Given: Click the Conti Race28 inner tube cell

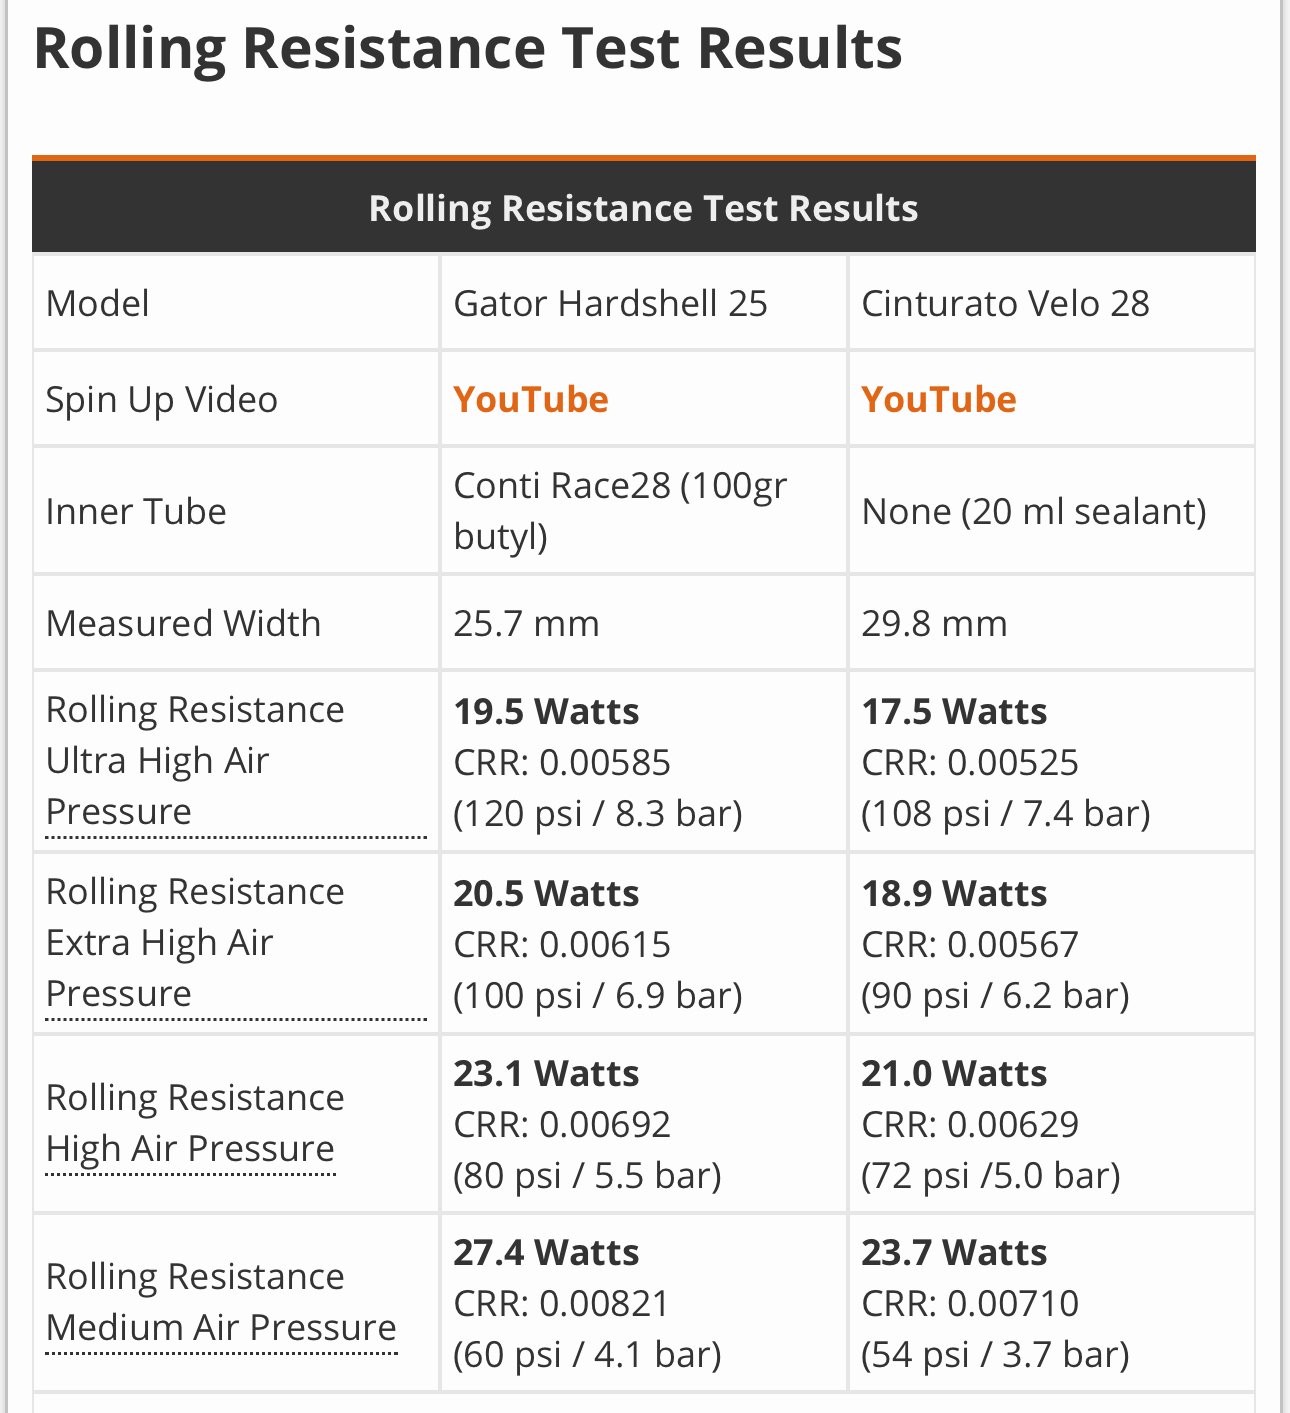Looking at the screenshot, I should pyautogui.click(x=620, y=511).
